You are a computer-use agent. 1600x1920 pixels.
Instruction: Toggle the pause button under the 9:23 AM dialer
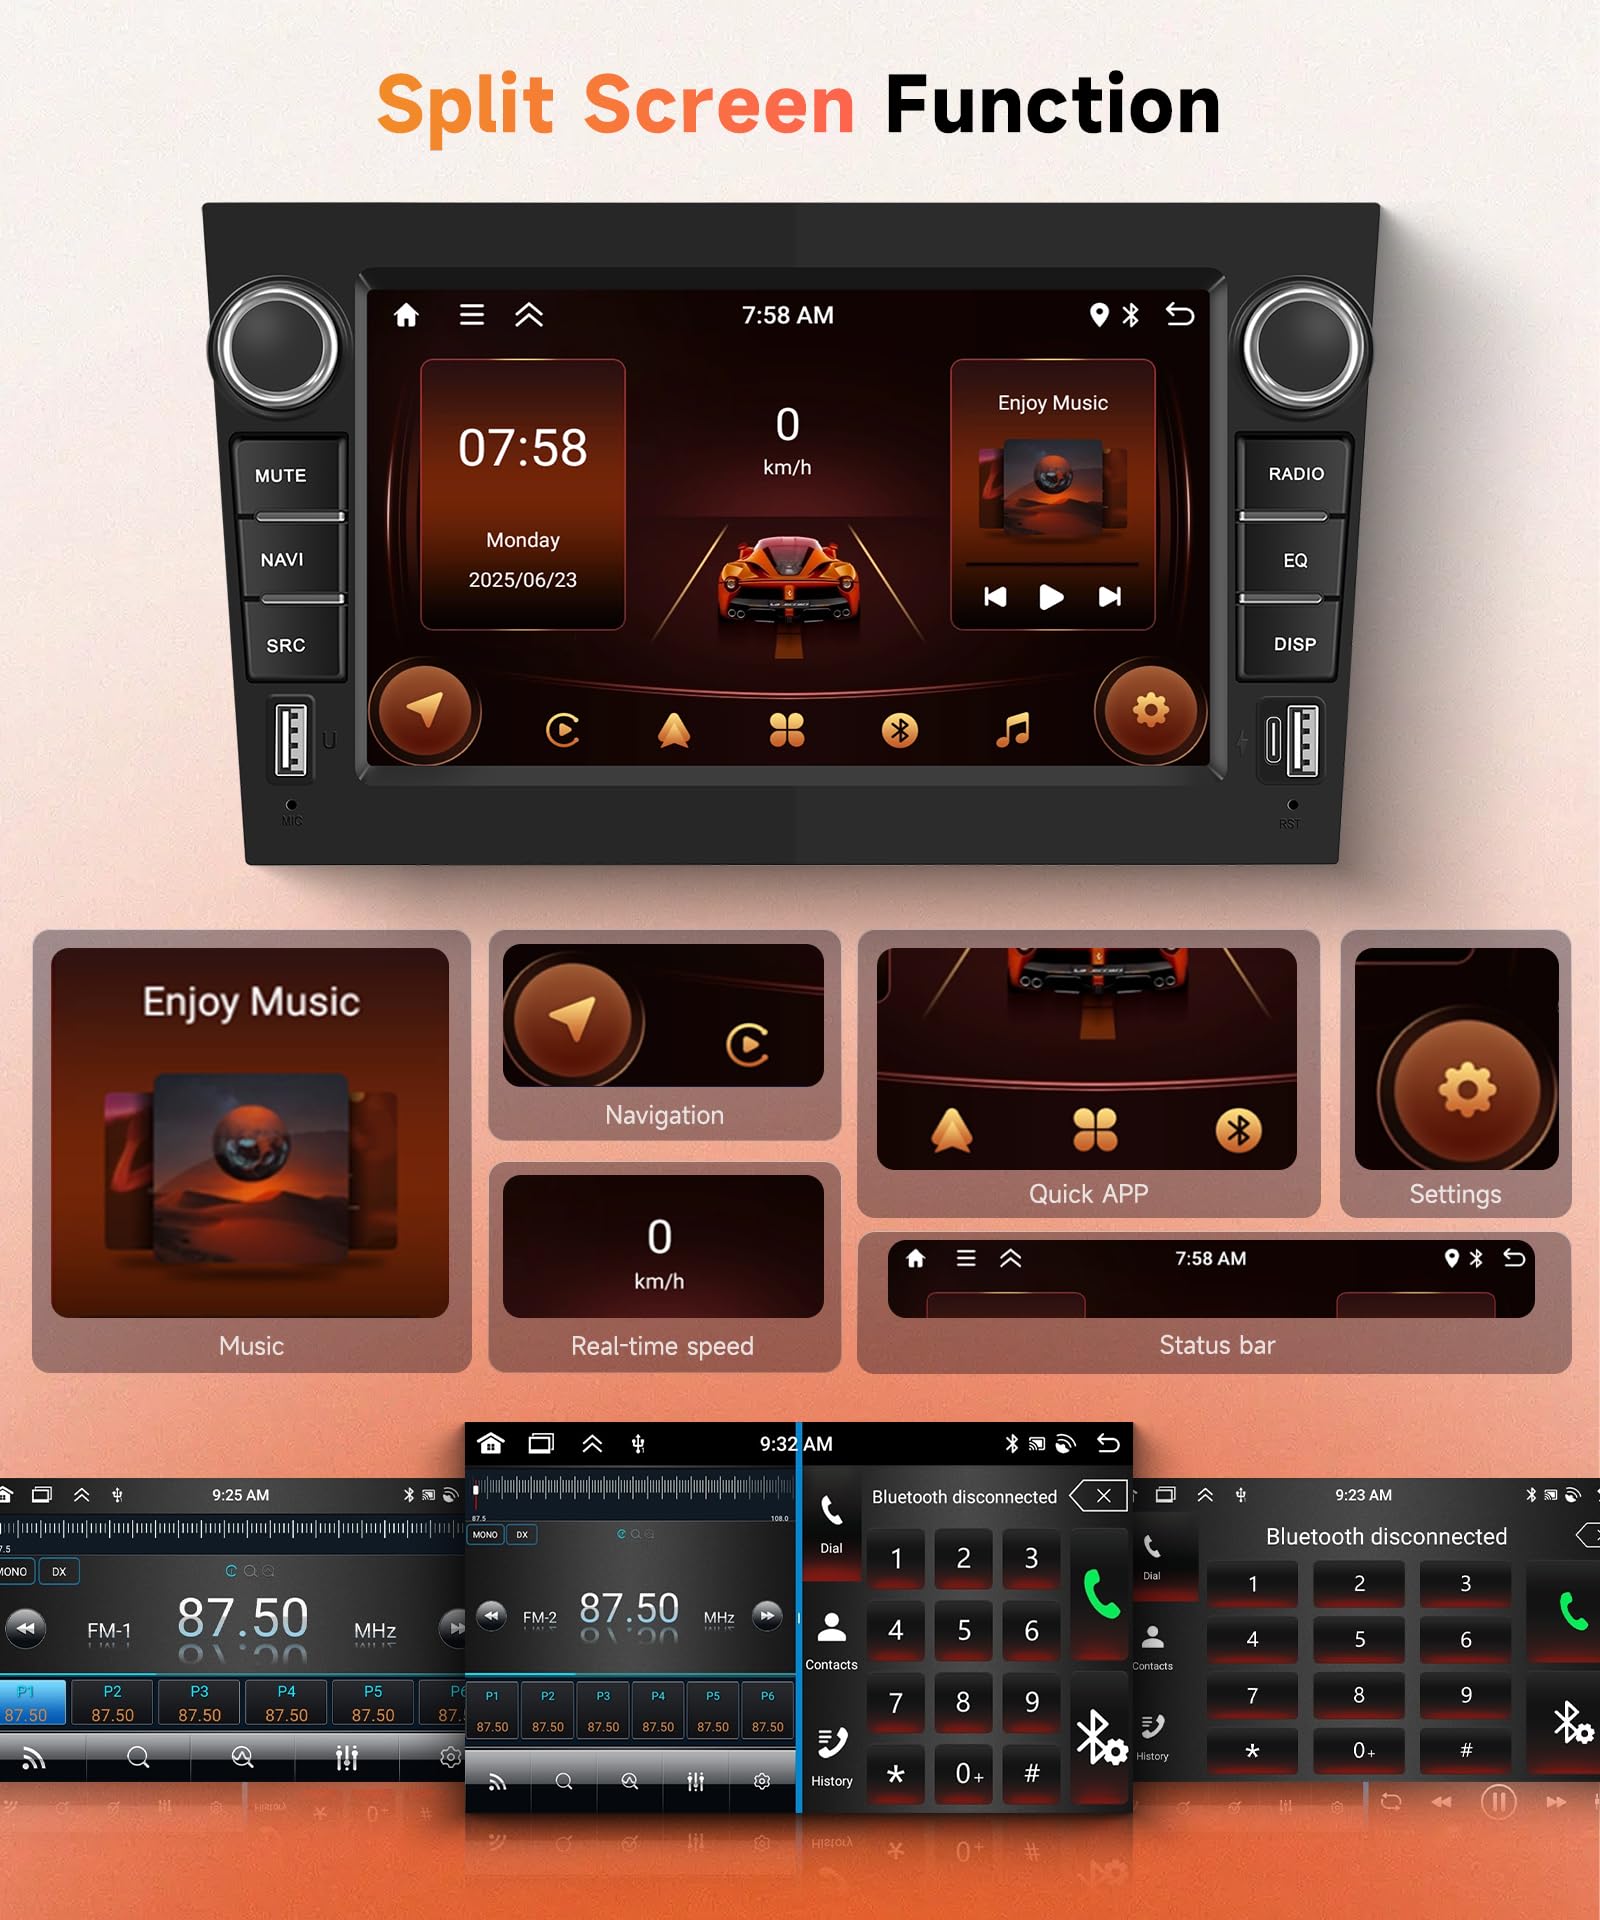coord(1498,1802)
